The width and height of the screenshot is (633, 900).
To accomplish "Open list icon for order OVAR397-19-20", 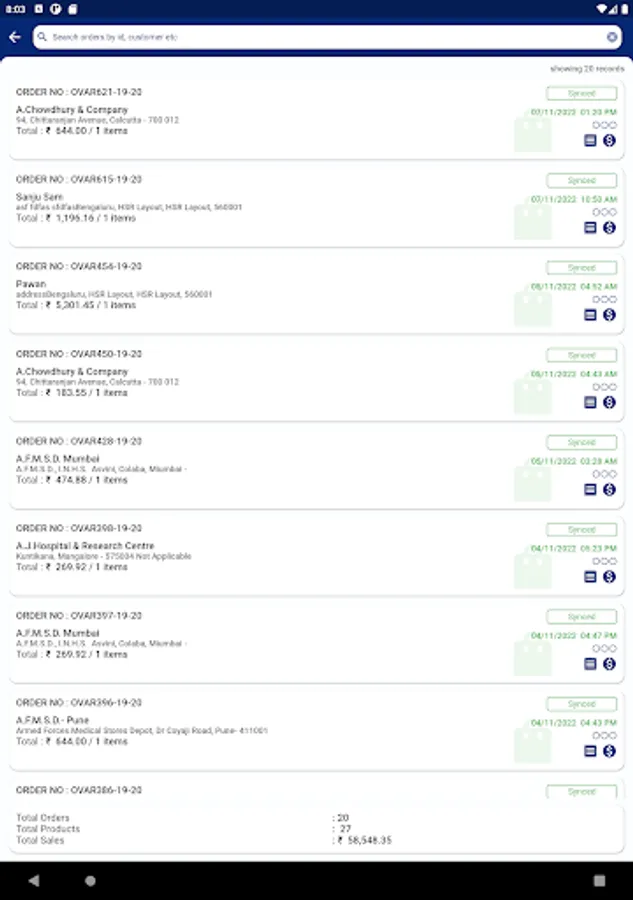I will [590, 664].
